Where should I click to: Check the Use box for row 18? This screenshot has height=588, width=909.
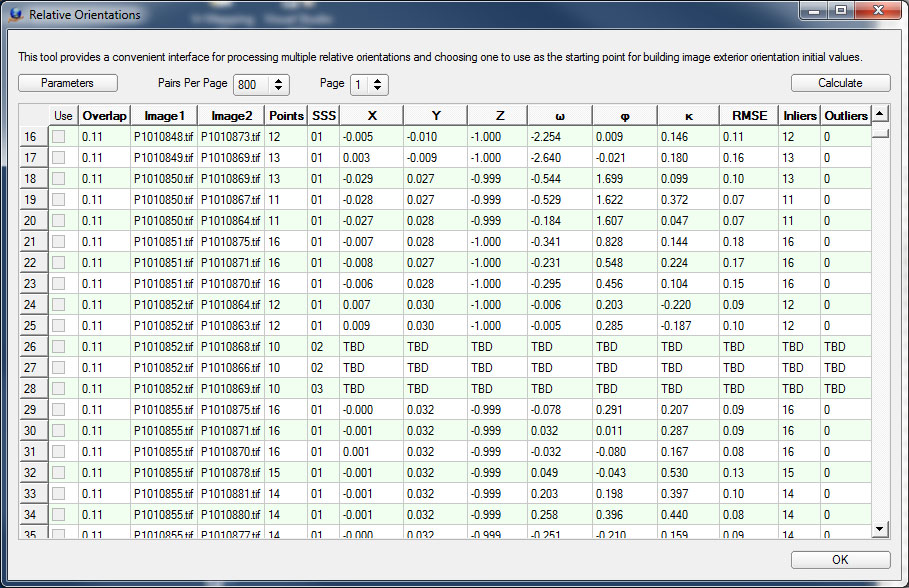[x=59, y=179]
